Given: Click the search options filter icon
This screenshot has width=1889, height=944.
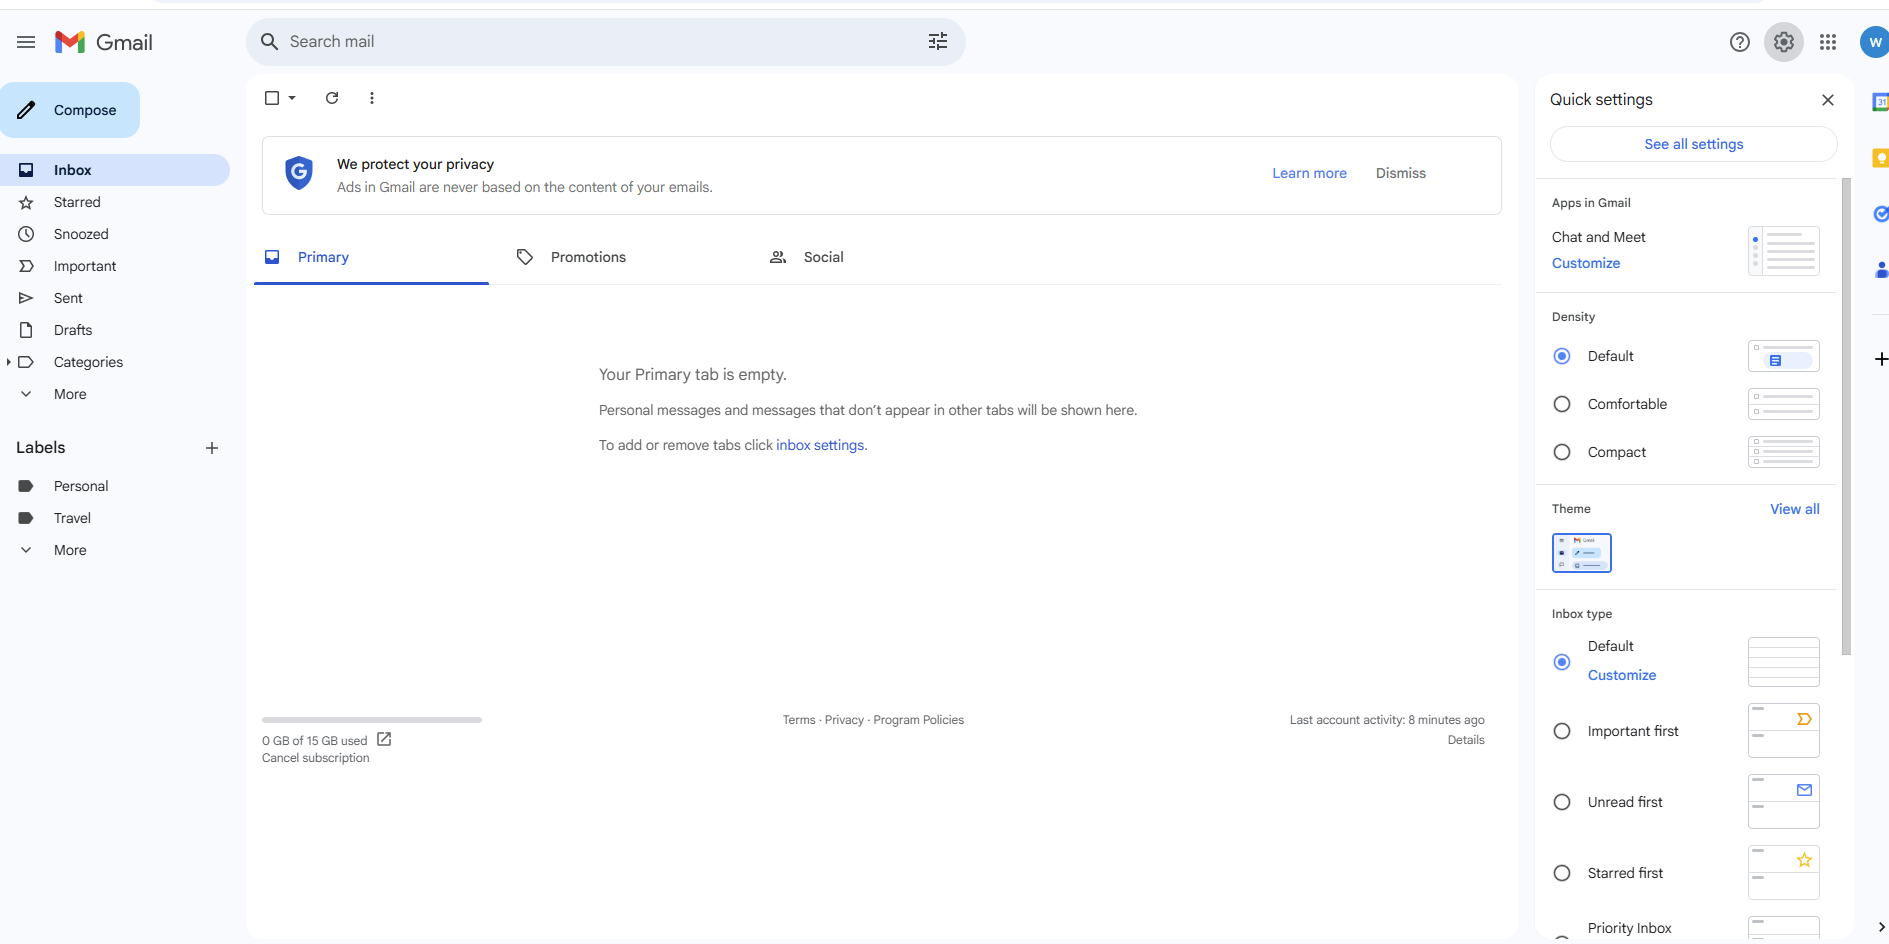Looking at the screenshot, I should [x=937, y=41].
